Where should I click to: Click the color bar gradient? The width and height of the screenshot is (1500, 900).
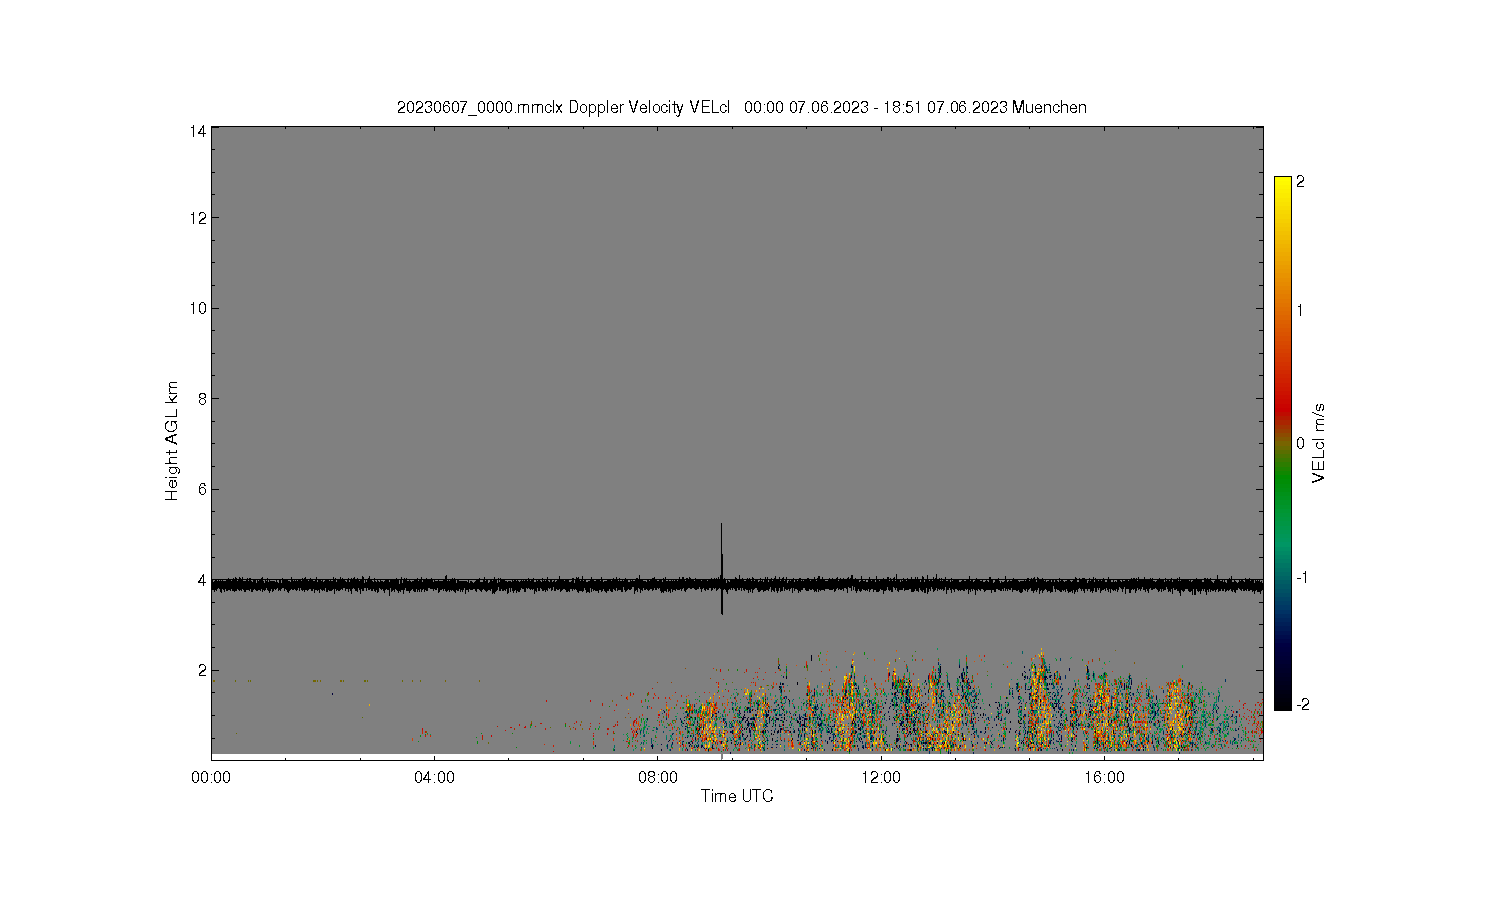coord(1282,443)
